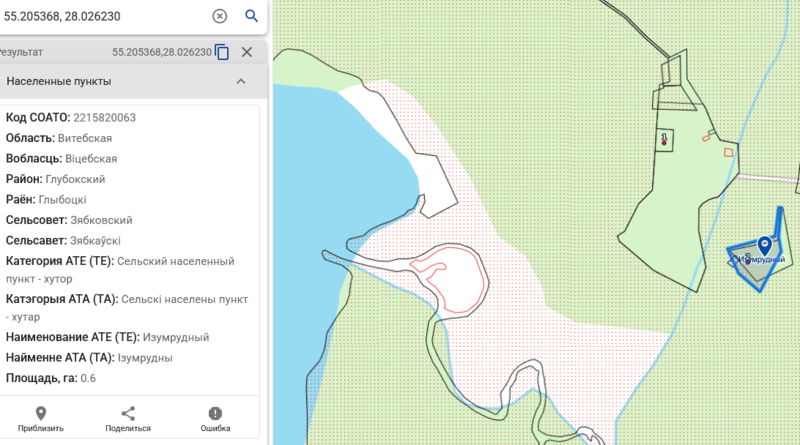This screenshot has height=445, width=800.
Task: Click the result coordinates text in header
Action: coord(161,52)
